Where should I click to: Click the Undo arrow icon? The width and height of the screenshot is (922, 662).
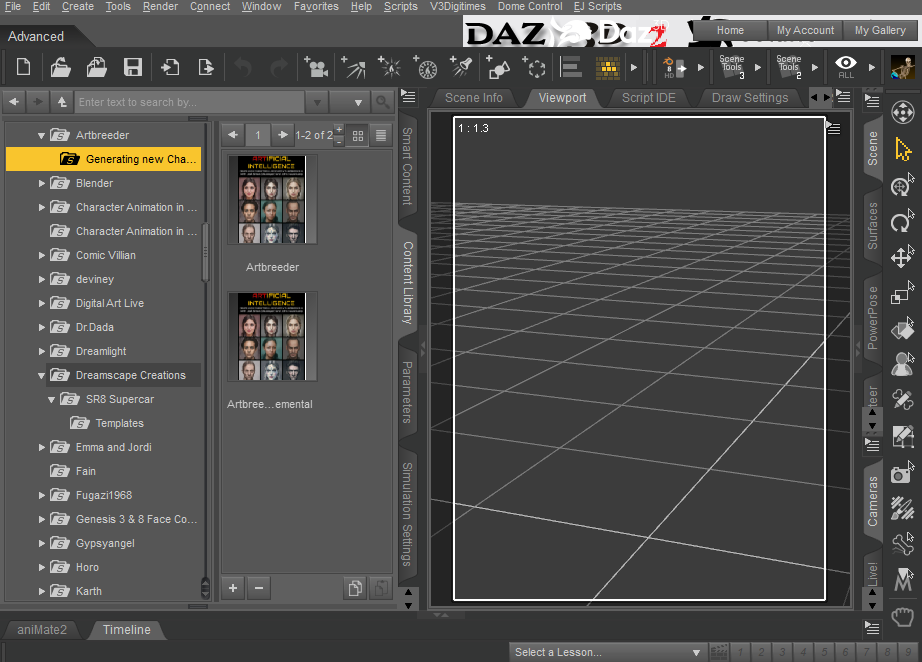(242, 67)
